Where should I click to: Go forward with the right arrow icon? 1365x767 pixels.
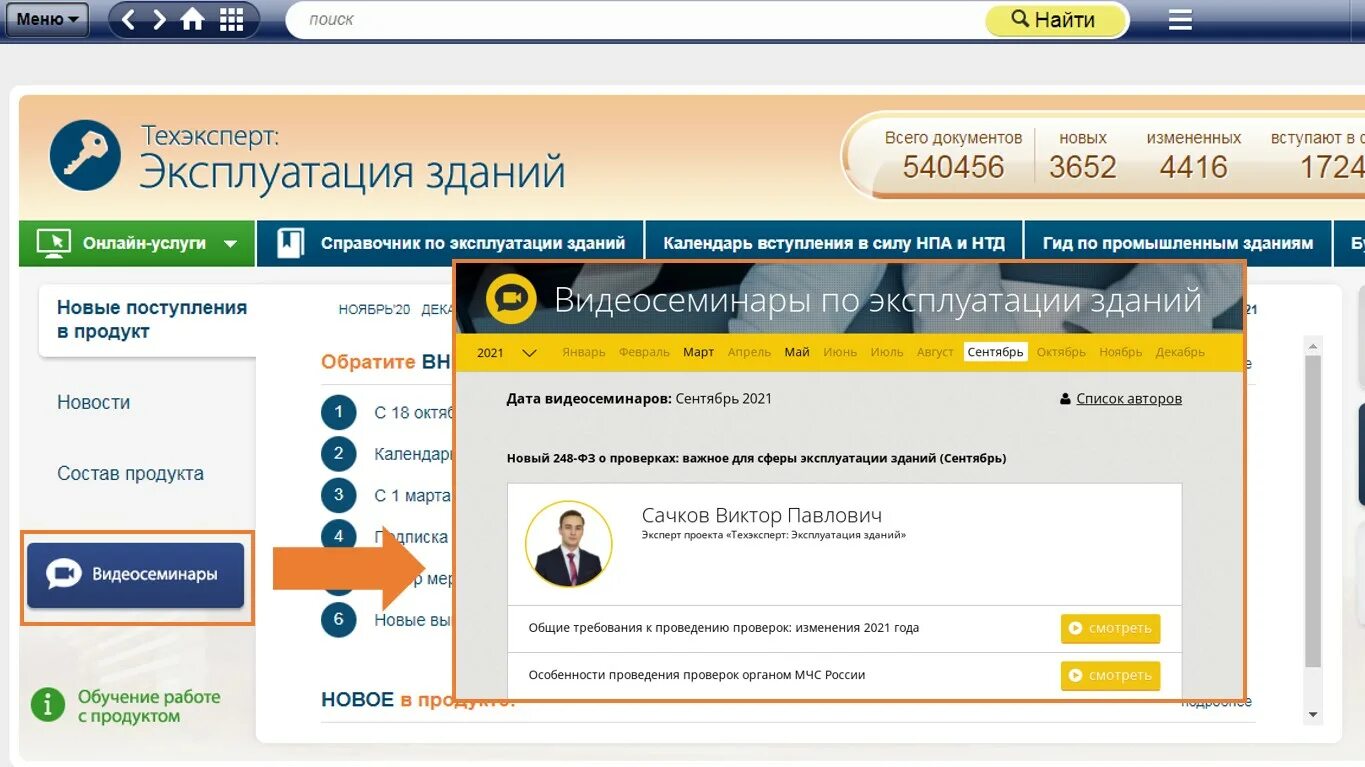159,19
